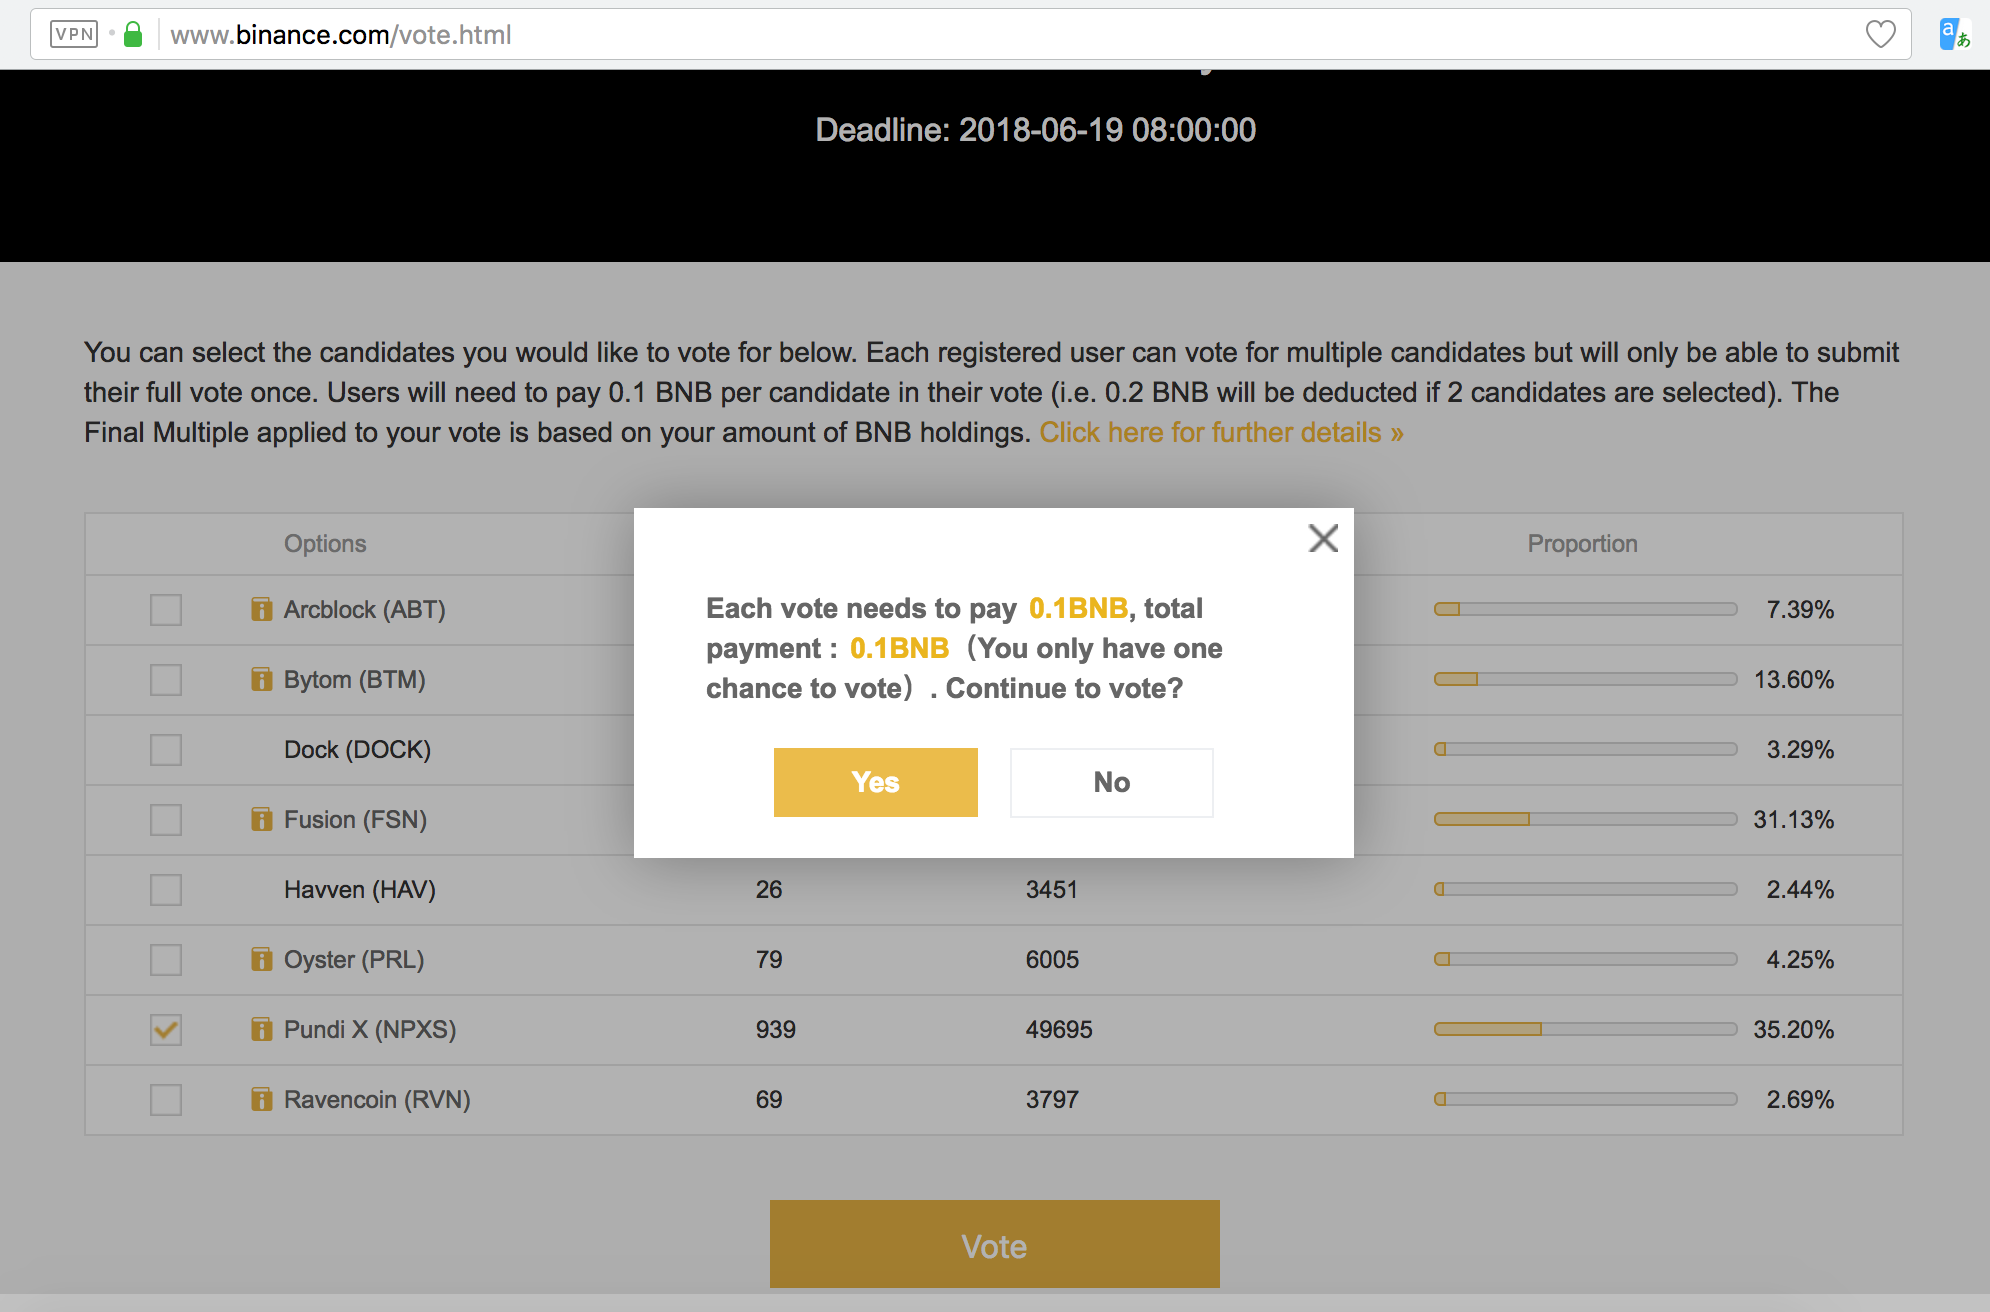Click the Dock (DOCK) candidate name

[x=357, y=750]
